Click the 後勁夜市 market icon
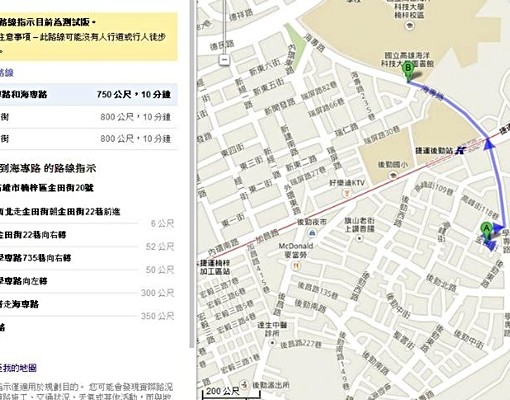This screenshot has height=400, width=510. [x=312, y=233]
